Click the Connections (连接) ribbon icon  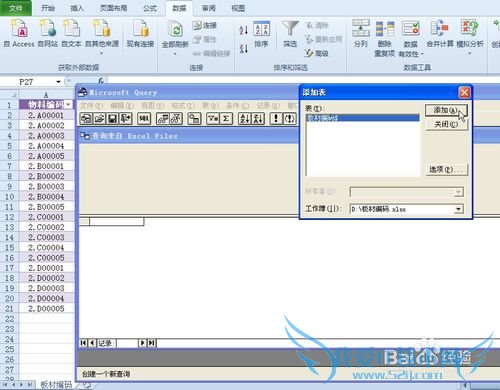204,25
